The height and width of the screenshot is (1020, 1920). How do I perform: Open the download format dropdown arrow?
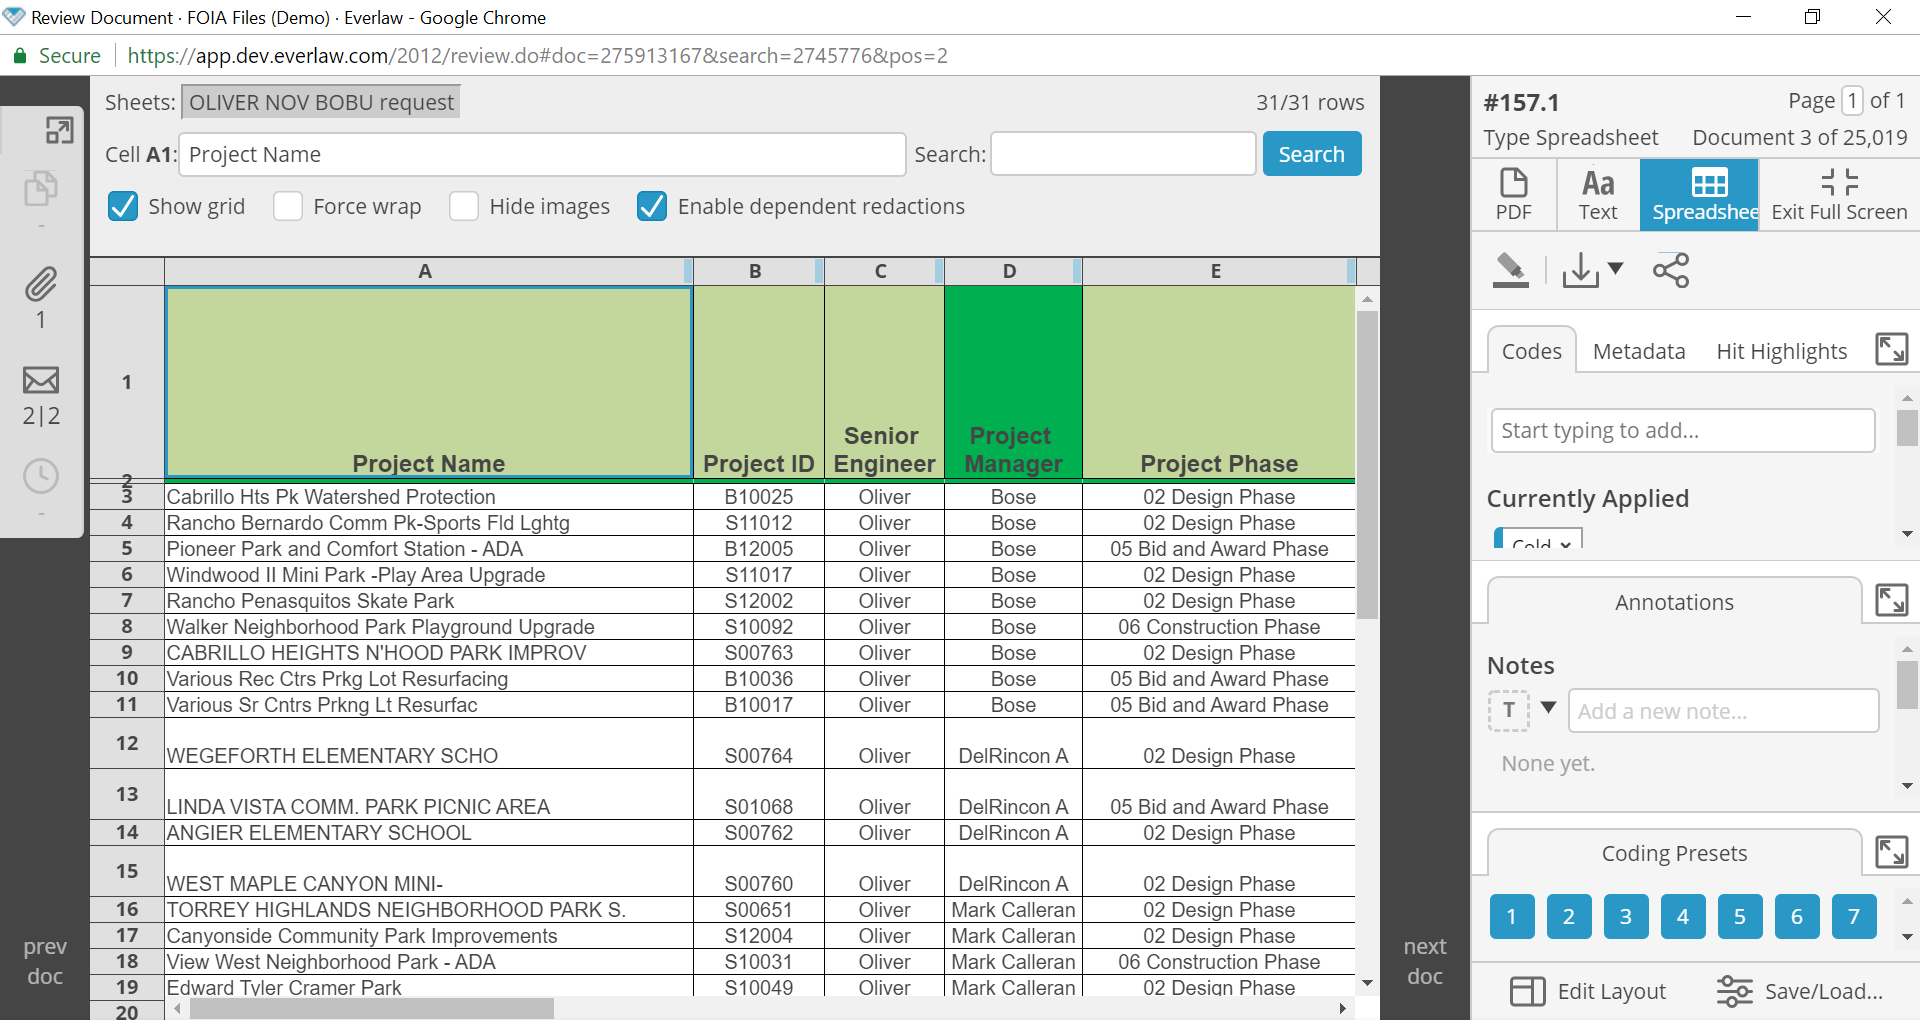point(1614,269)
